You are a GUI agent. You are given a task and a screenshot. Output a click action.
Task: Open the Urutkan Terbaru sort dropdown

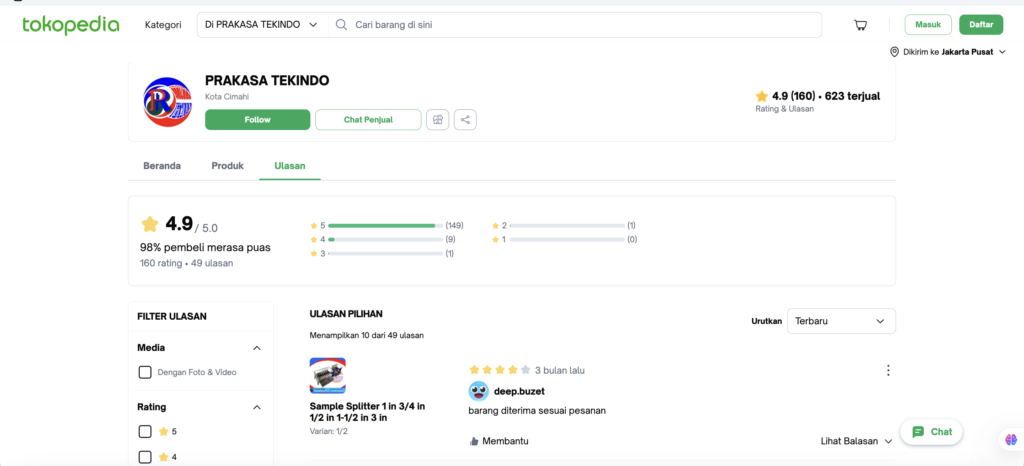tap(841, 321)
